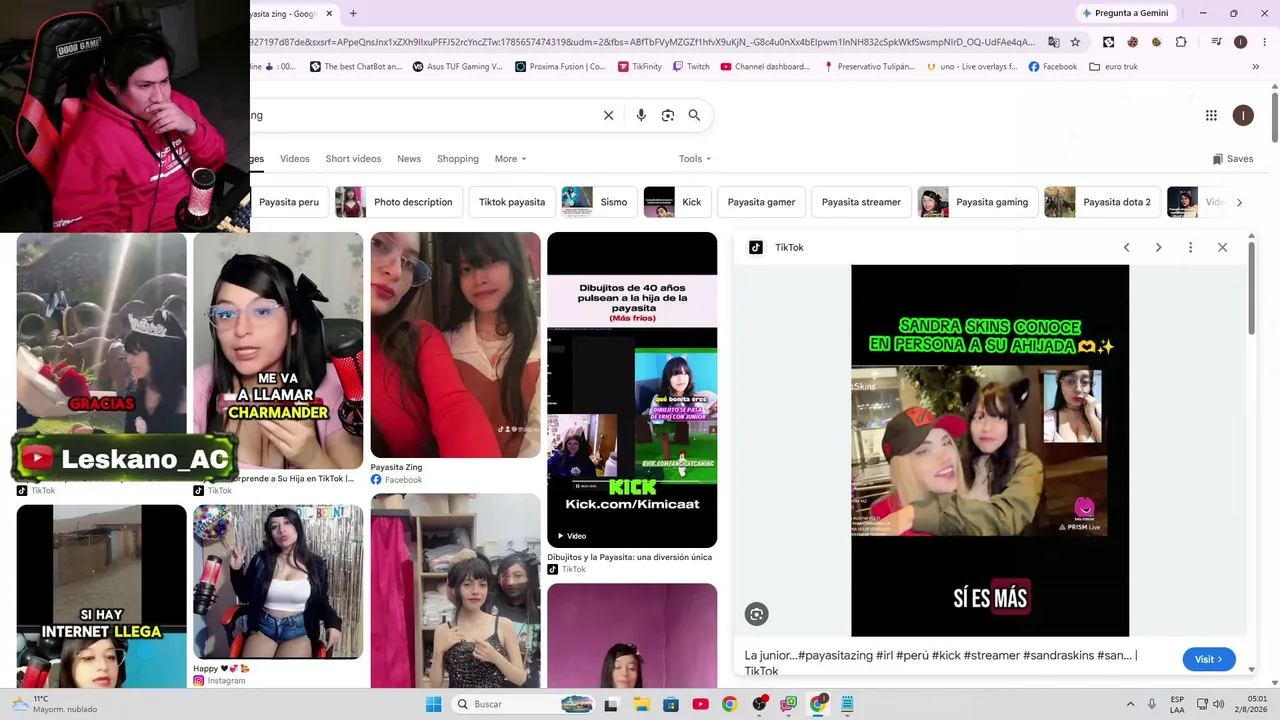Screen dimensions: 1280x720
Task: Search inside the preview image with Lens
Action: coord(757,615)
